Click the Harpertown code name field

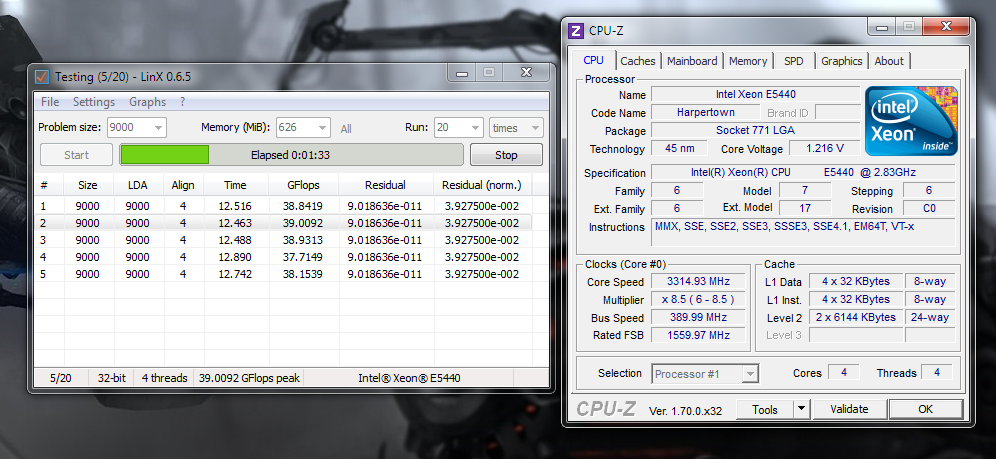point(706,112)
